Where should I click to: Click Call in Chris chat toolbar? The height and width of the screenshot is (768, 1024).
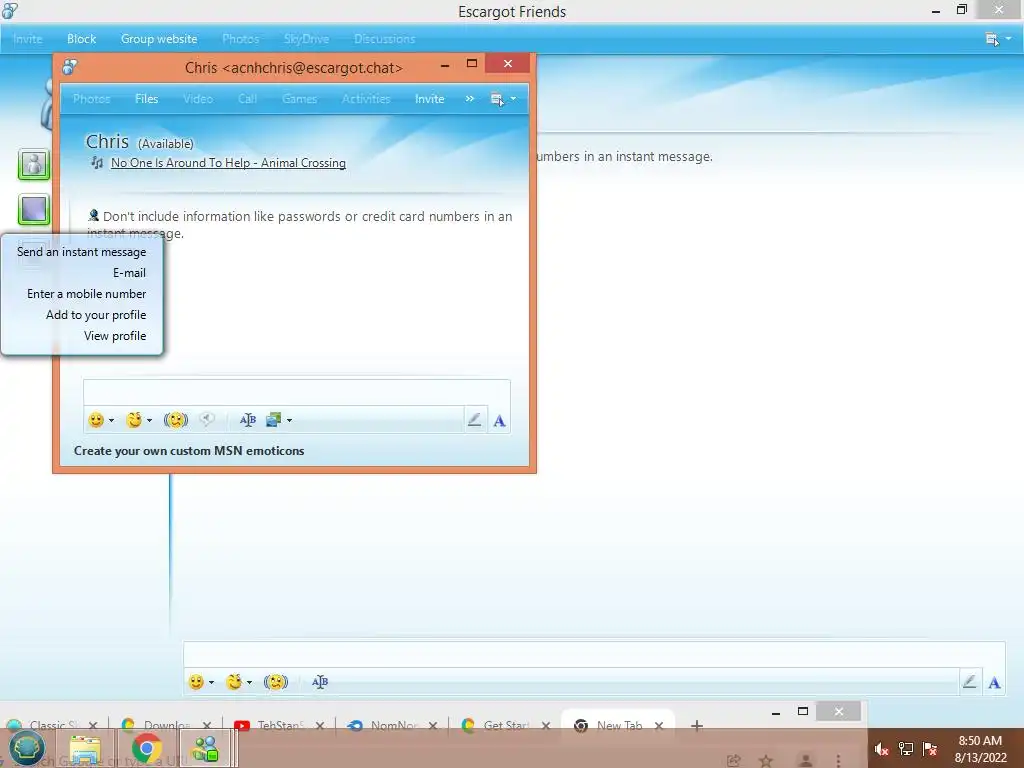pos(248,99)
